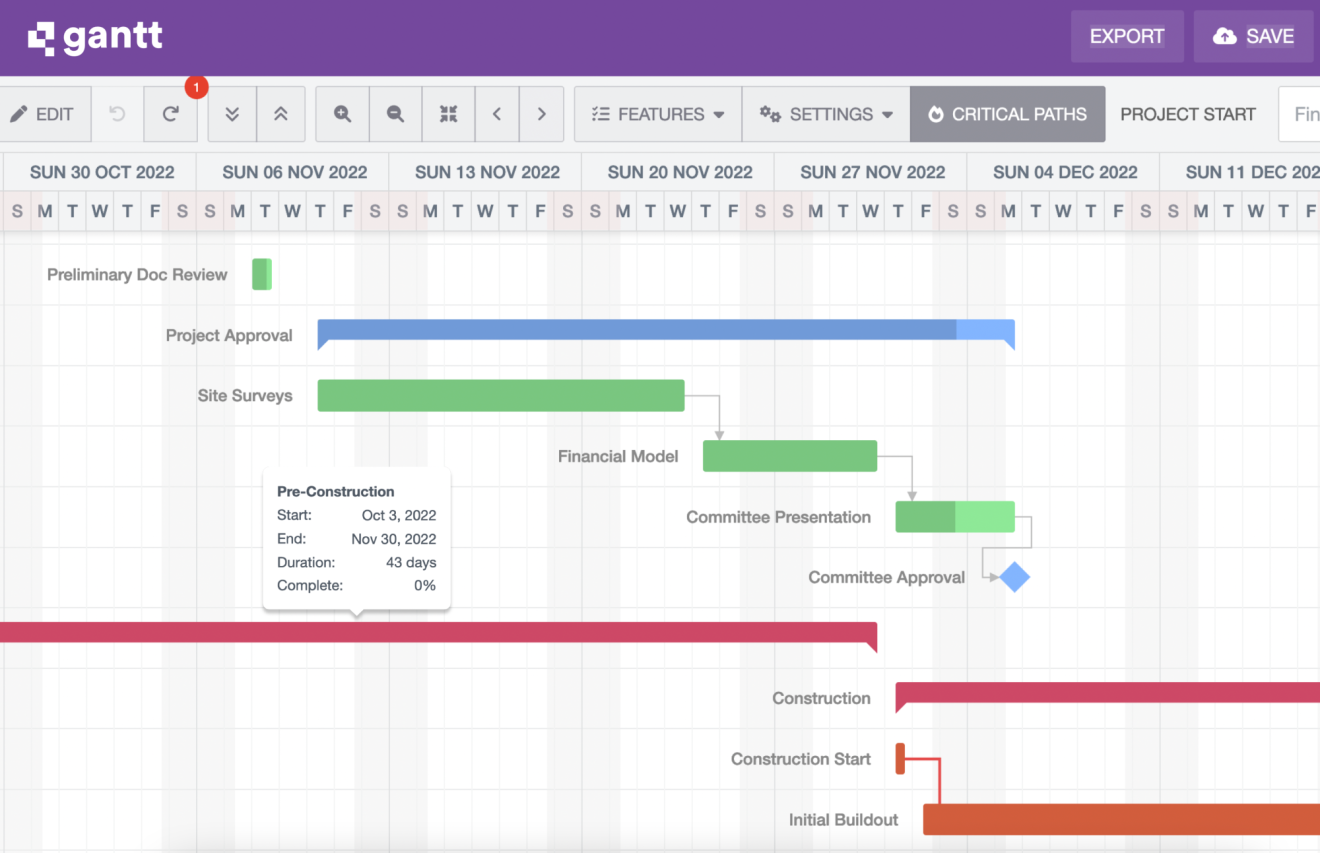Screen dimensions: 1320x853
Task: Click the zoom out magnifier icon
Action: coord(394,114)
